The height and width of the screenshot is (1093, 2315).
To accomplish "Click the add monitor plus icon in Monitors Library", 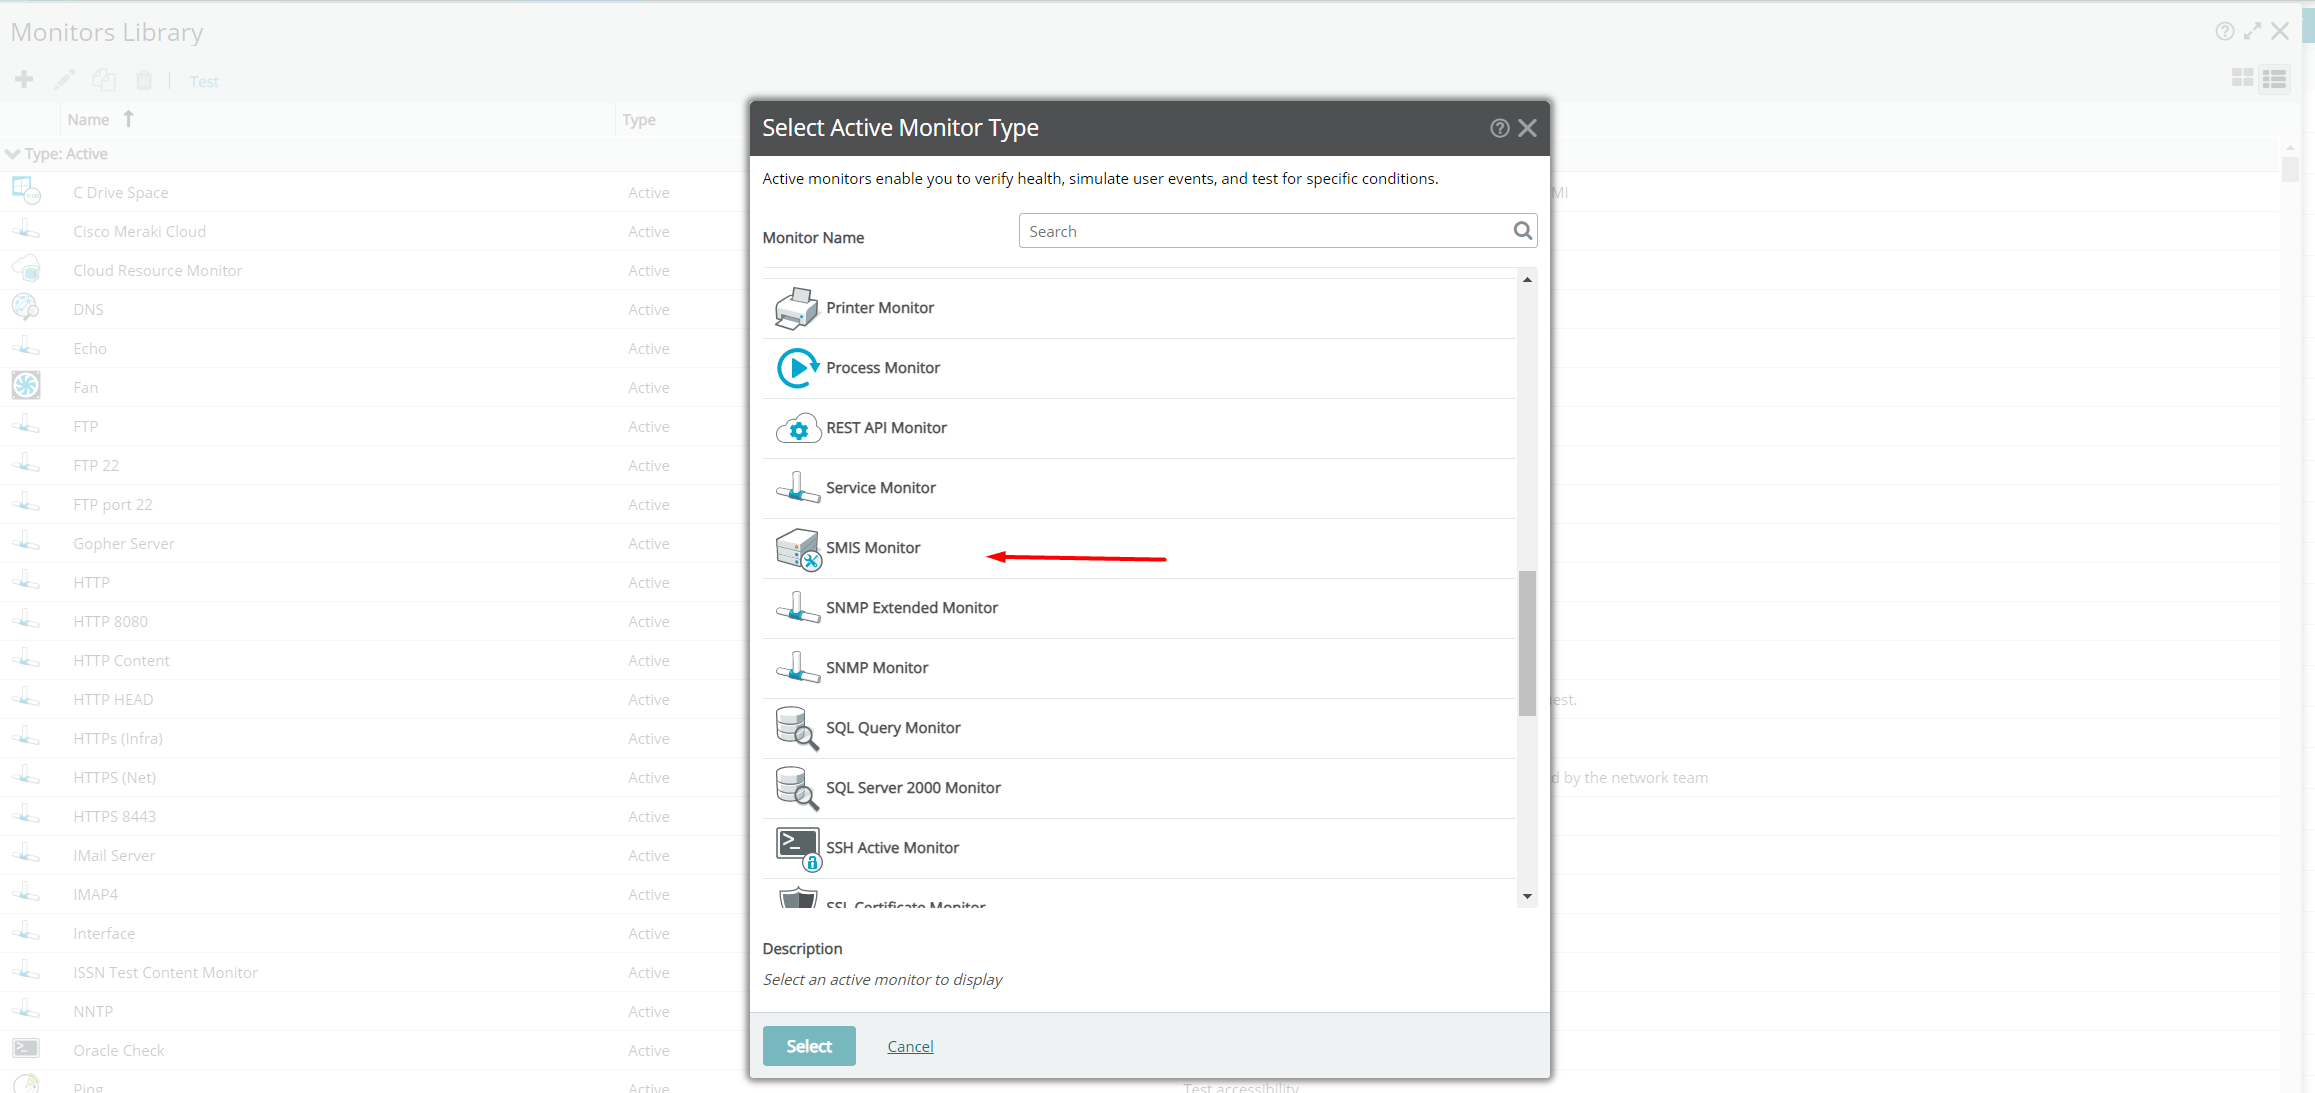I will point(24,79).
